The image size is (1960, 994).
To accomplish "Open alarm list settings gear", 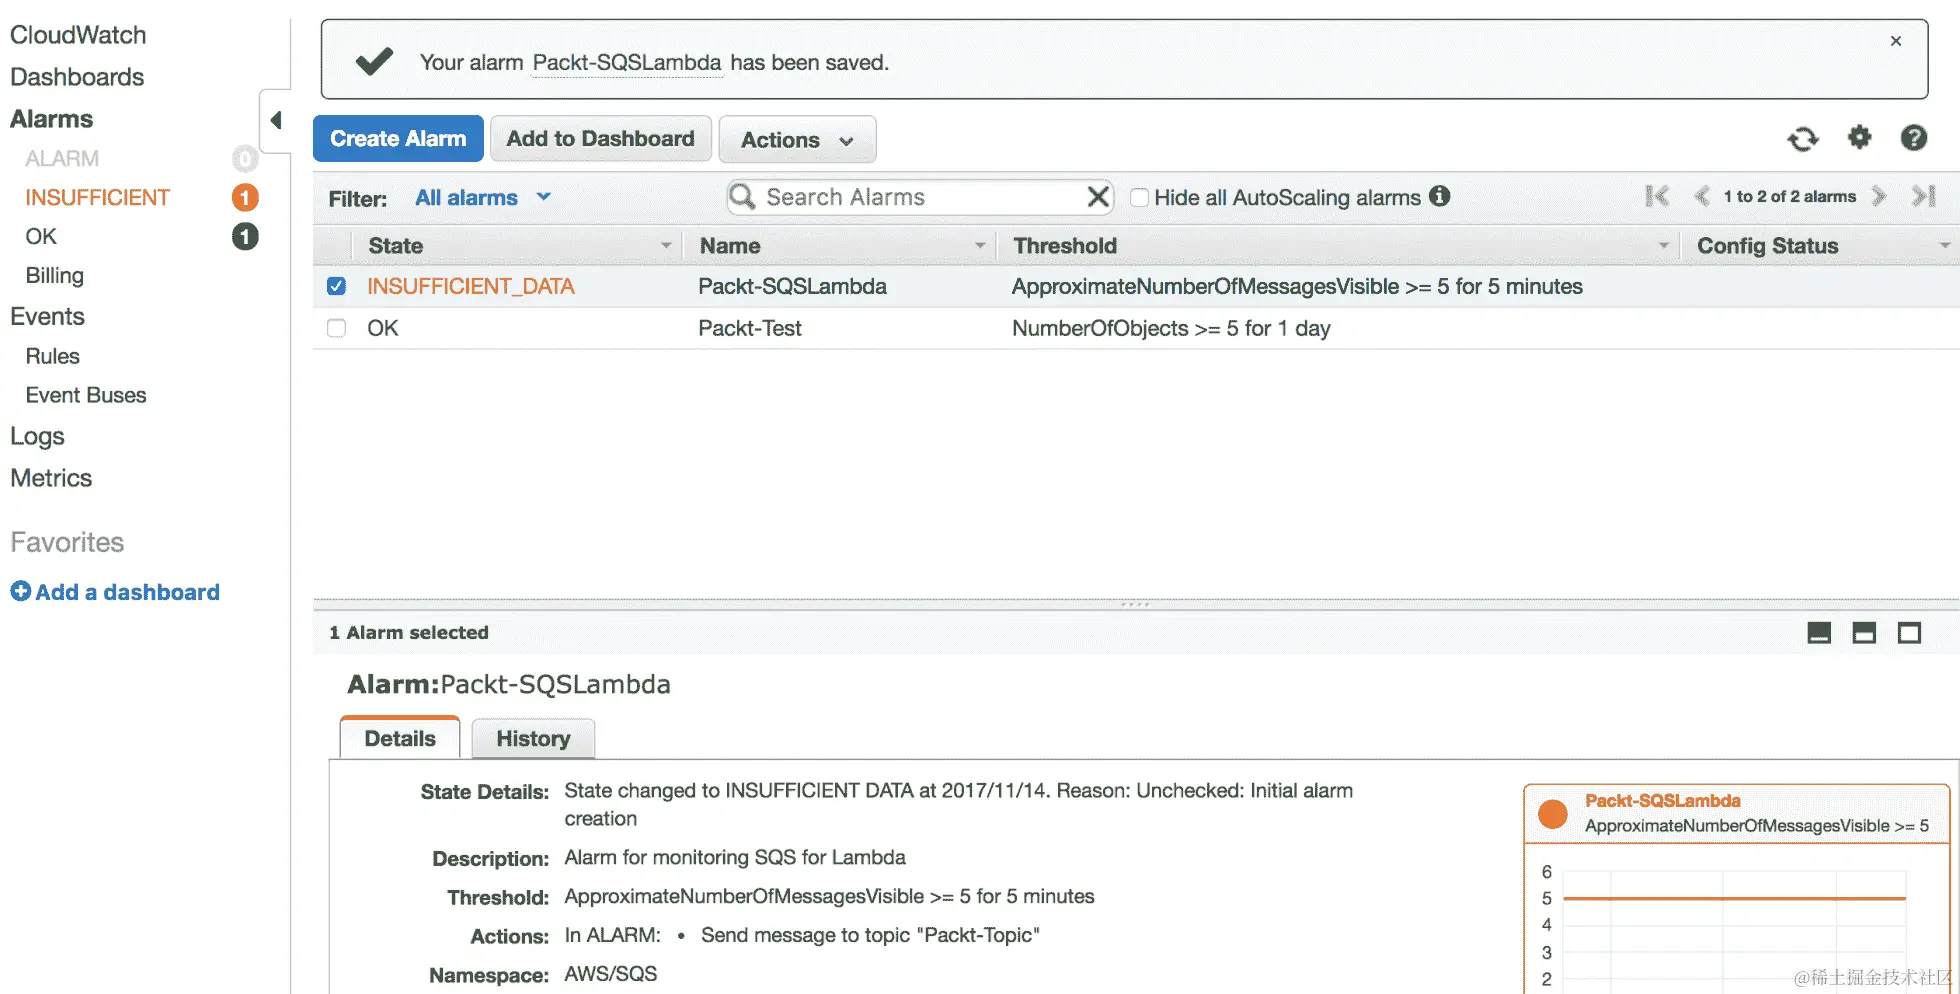I will coord(1859,137).
